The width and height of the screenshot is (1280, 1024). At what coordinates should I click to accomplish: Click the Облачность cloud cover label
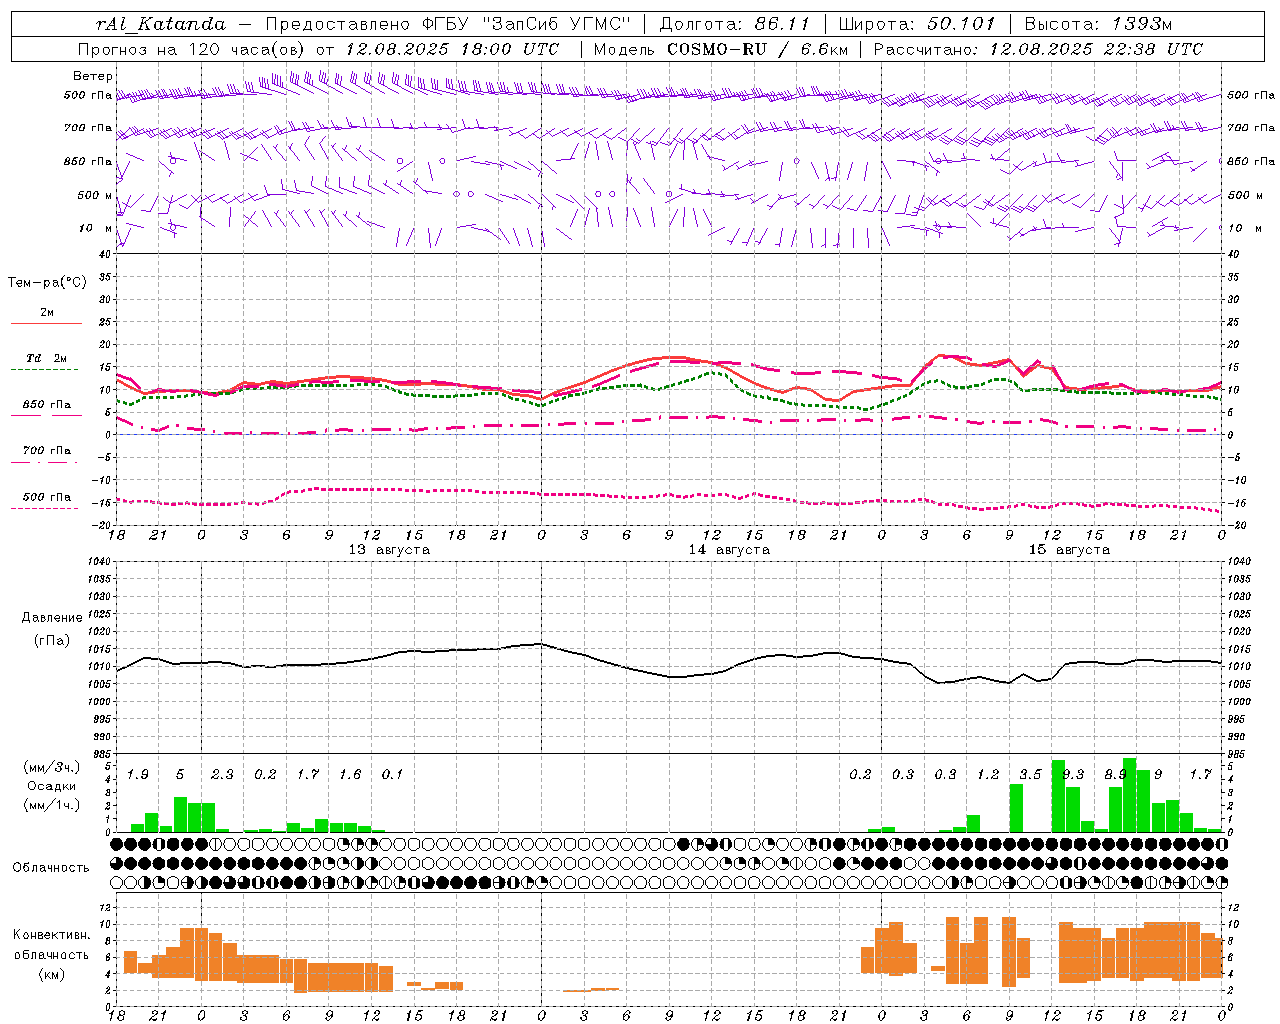tap(51, 867)
